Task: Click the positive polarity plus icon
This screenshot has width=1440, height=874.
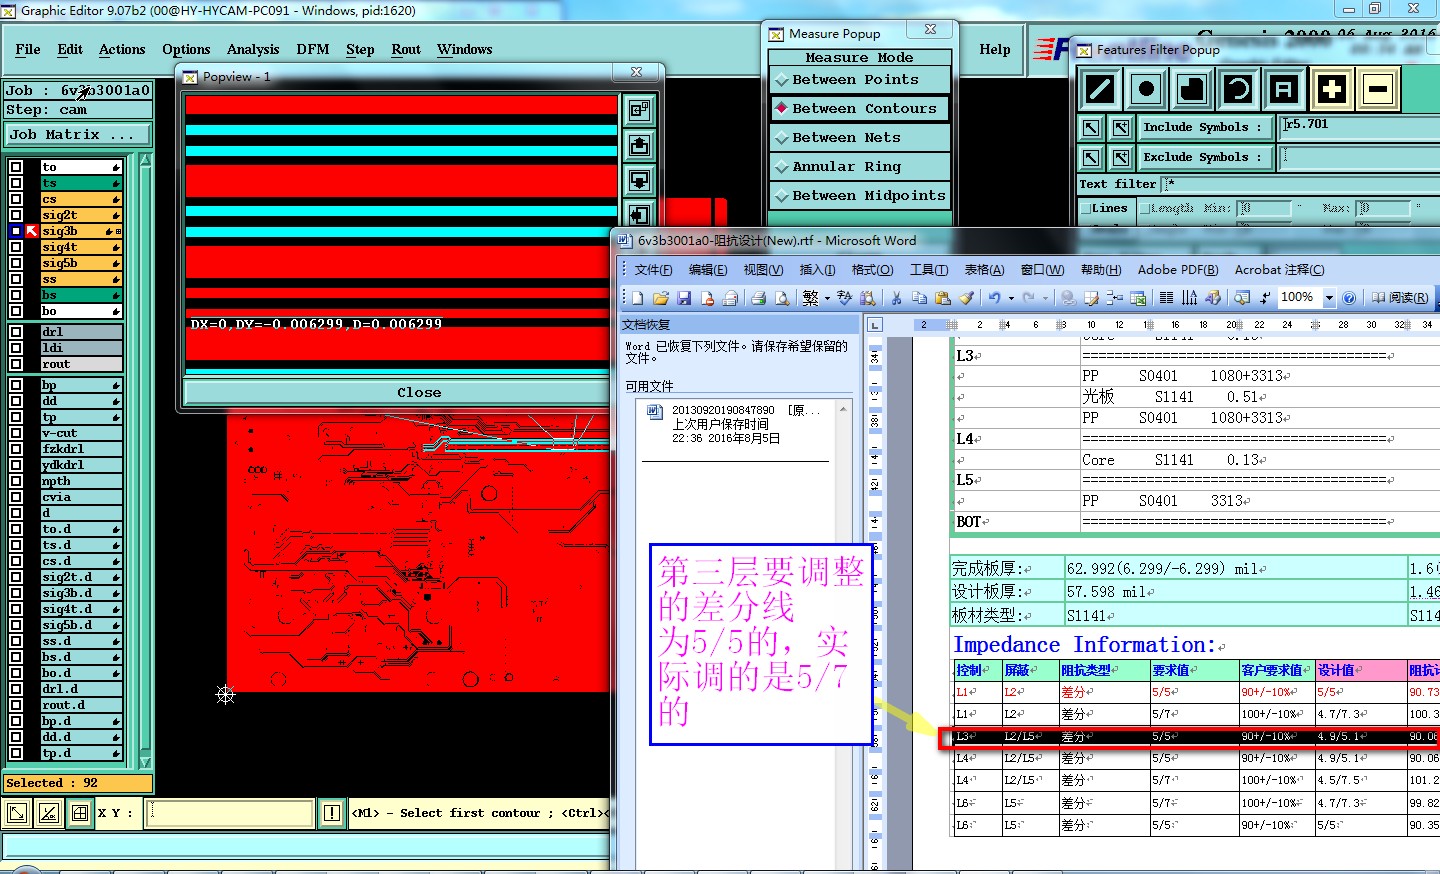Action: (1331, 89)
